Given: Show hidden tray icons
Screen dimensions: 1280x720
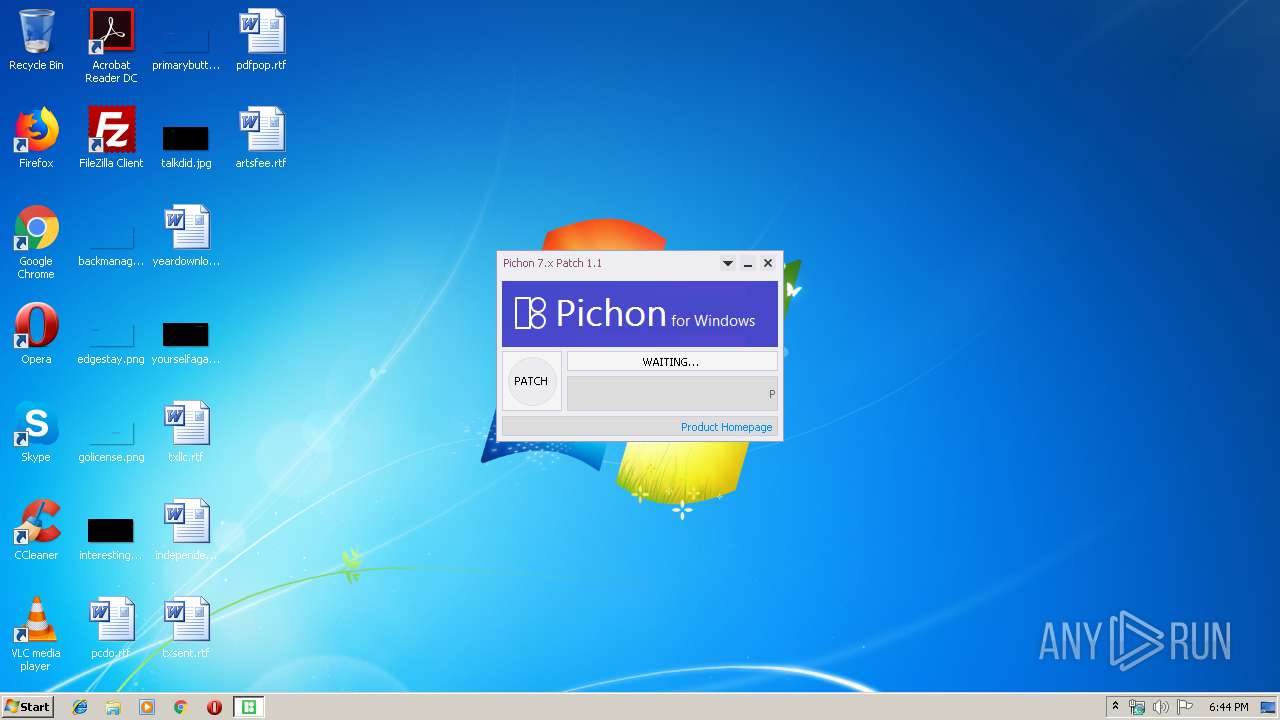Looking at the screenshot, I should coord(1115,707).
